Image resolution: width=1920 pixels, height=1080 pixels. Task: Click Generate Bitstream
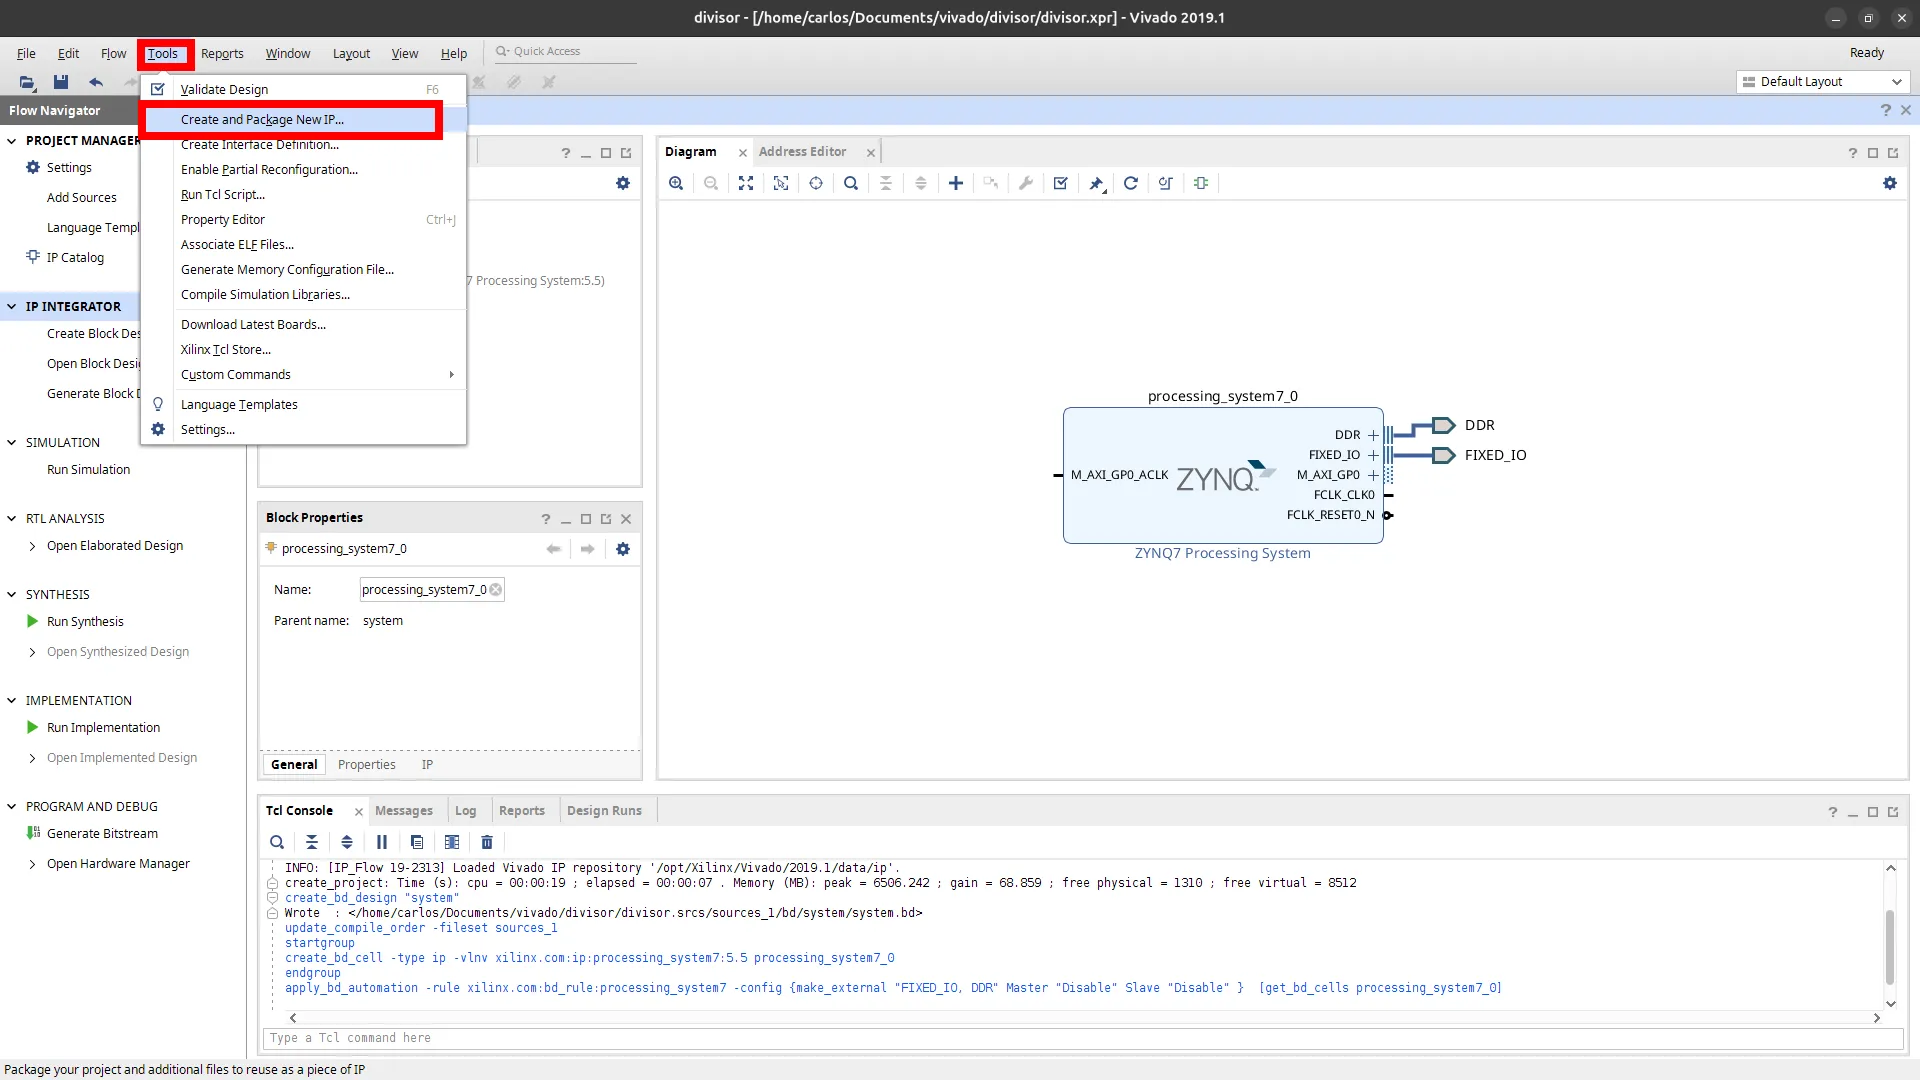(102, 834)
